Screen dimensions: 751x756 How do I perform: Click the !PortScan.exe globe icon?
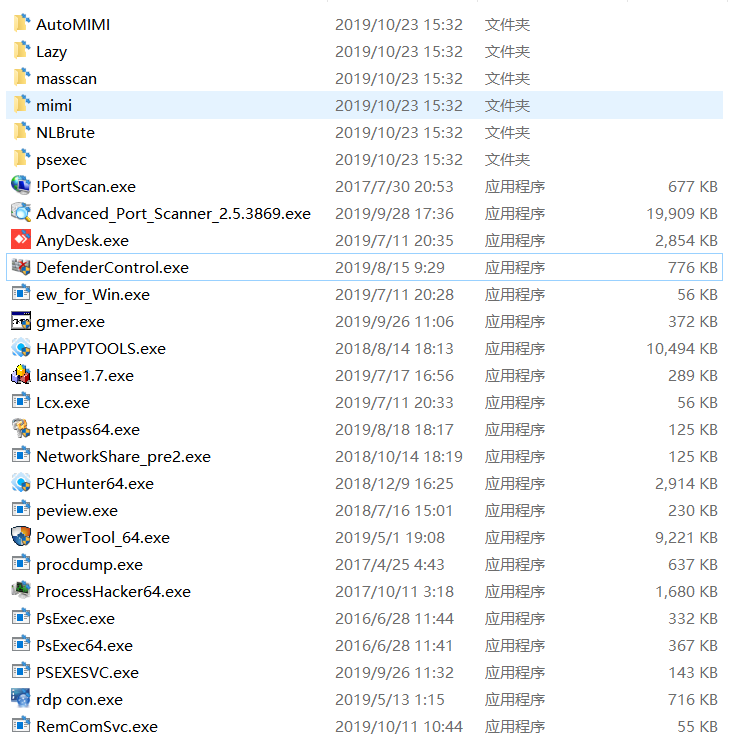click(x=21, y=186)
